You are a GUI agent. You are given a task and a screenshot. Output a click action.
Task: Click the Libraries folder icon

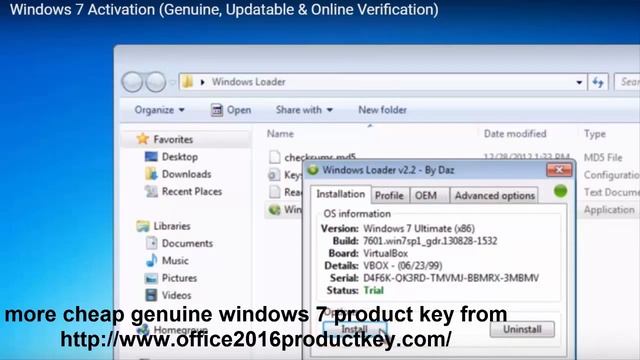tap(142, 226)
